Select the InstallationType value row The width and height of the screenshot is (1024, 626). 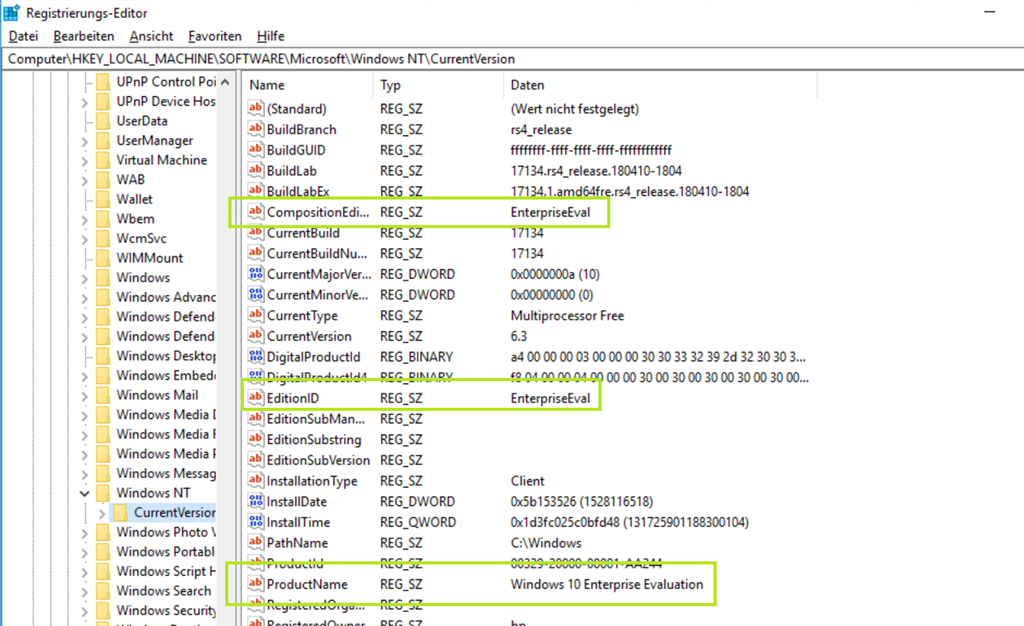pyautogui.click(x=312, y=481)
